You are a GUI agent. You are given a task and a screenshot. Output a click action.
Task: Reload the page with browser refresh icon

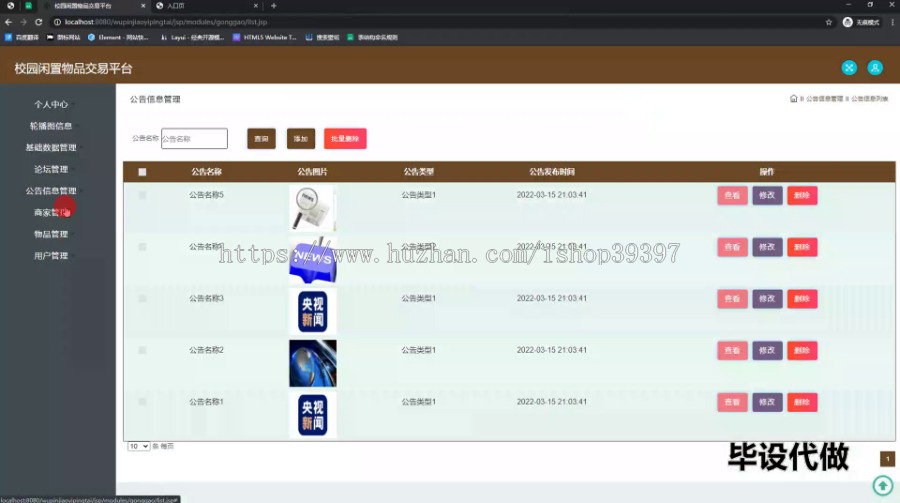[38, 22]
